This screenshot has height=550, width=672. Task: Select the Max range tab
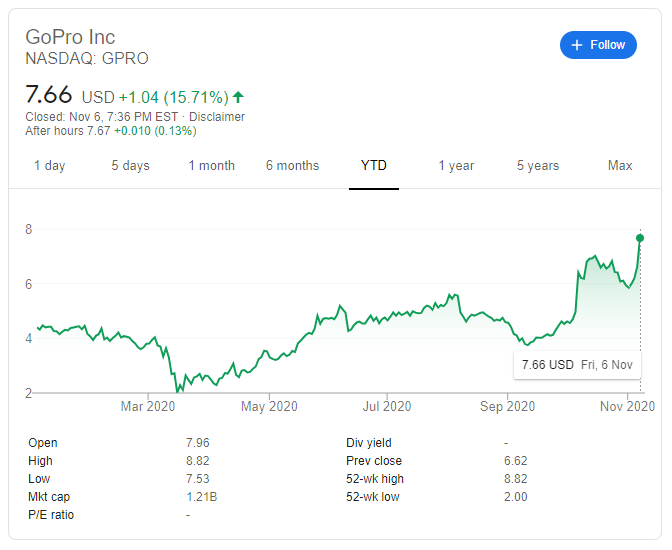coord(620,166)
